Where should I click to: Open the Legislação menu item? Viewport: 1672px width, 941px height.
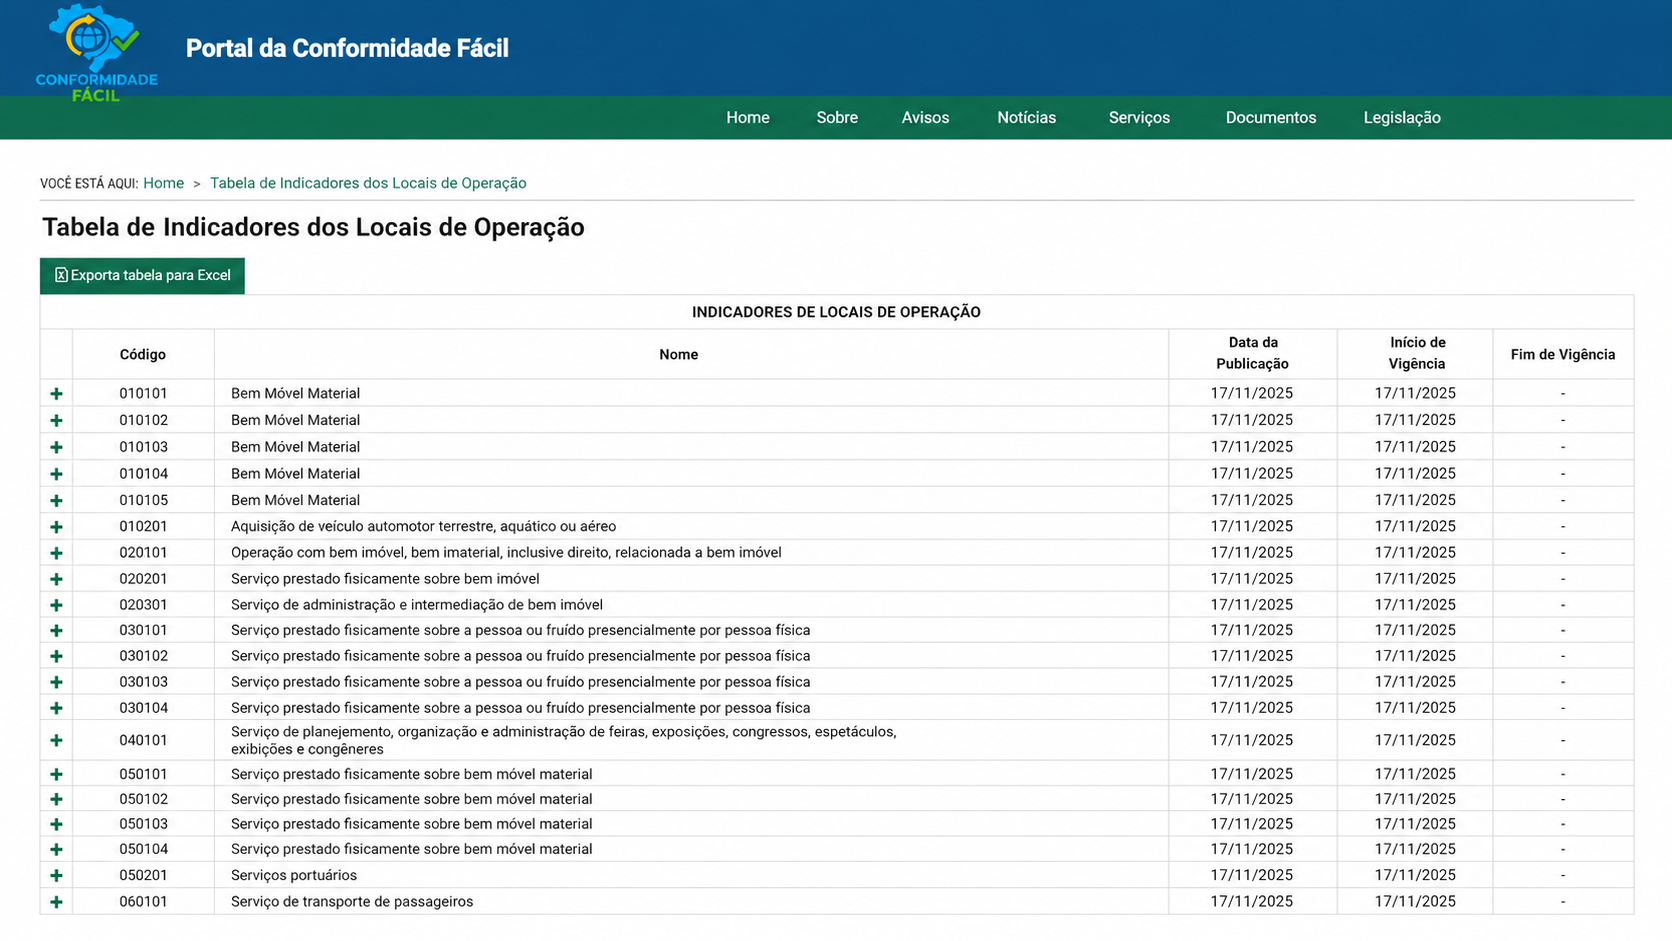pyautogui.click(x=1402, y=118)
